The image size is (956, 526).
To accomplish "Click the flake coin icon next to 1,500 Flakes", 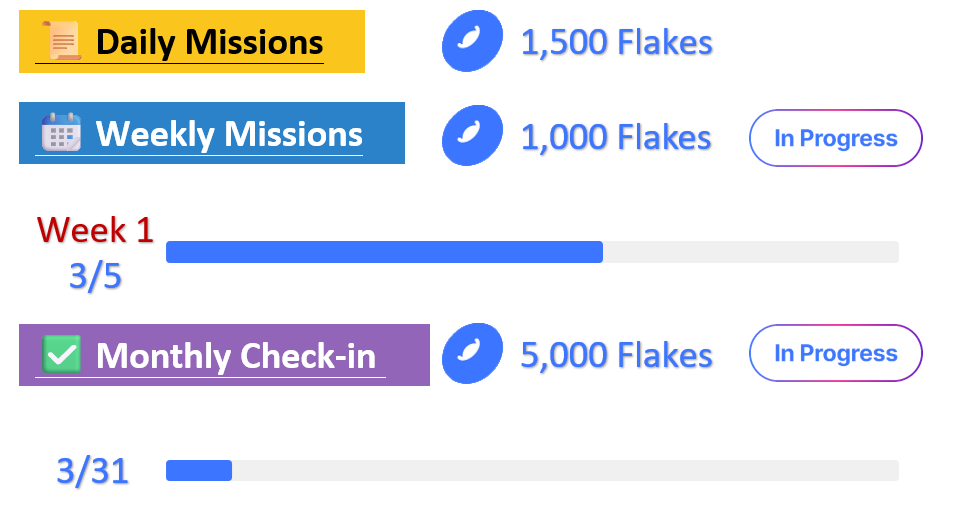I will point(473,41).
